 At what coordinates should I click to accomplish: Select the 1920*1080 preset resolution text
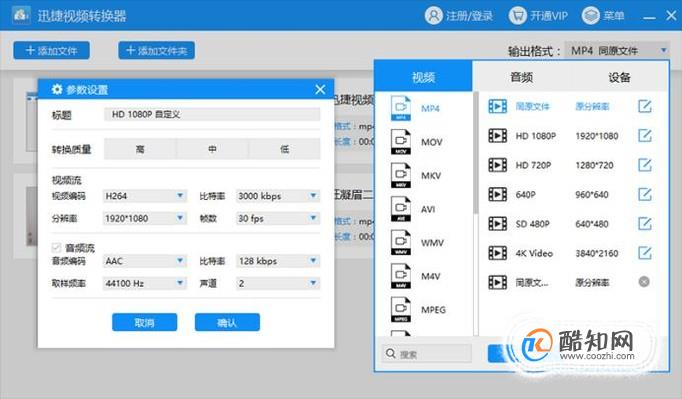click(597, 136)
